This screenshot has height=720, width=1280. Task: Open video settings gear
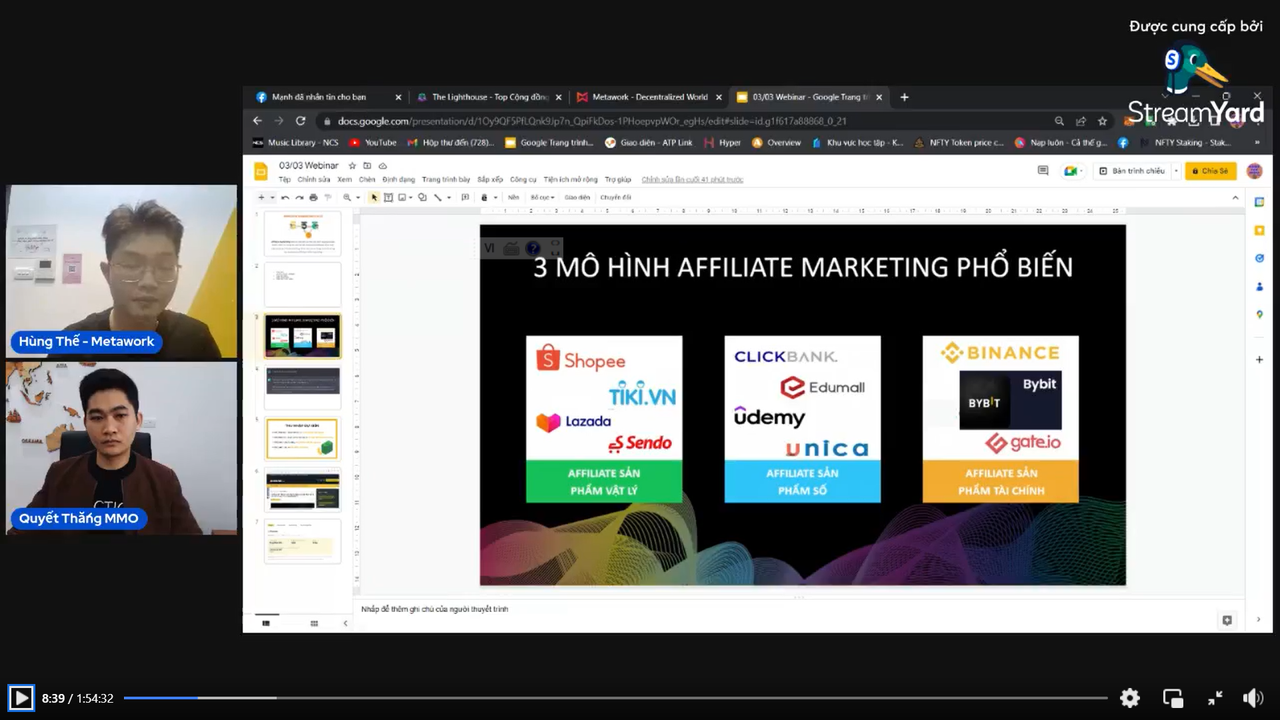[x=1129, y=698]
